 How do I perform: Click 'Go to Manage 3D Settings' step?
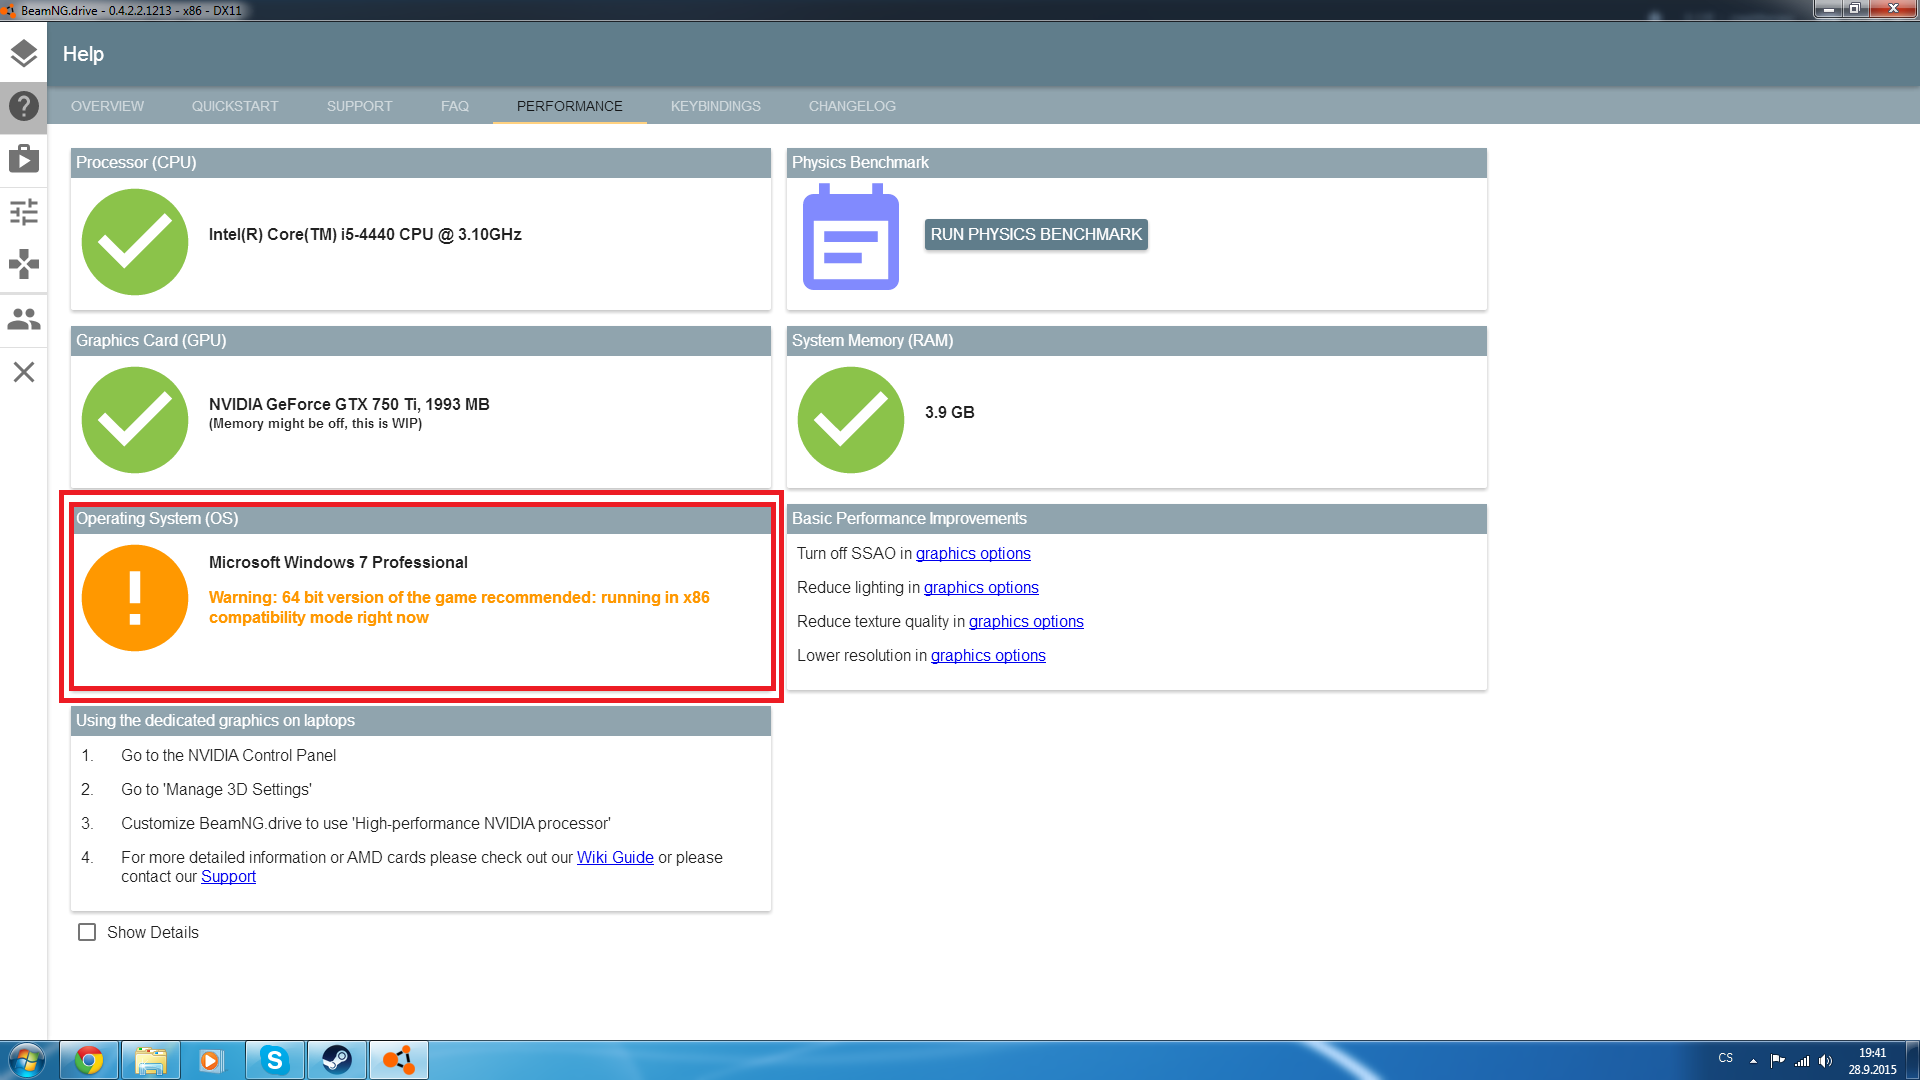tap(216, 789)
